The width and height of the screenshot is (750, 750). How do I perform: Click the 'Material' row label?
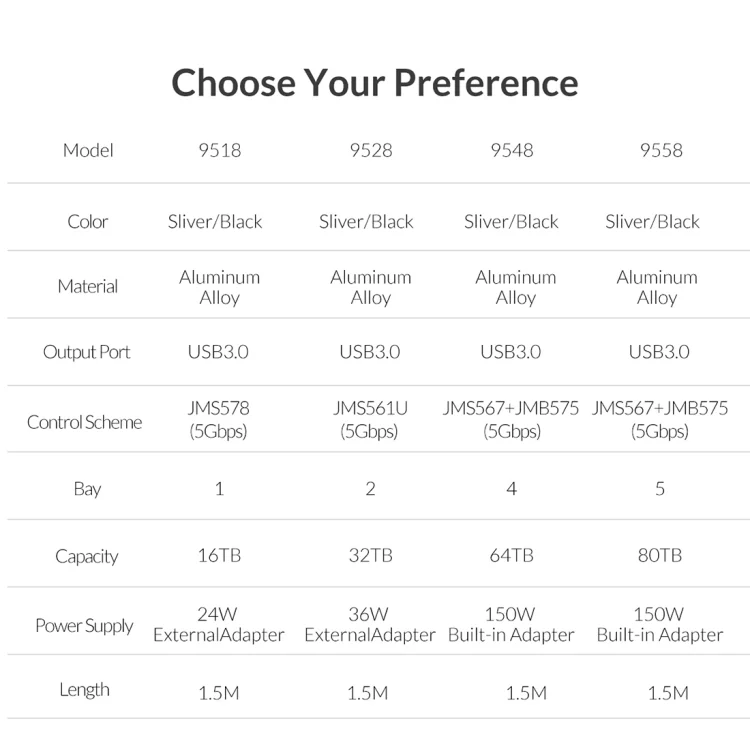coord(88,287)
